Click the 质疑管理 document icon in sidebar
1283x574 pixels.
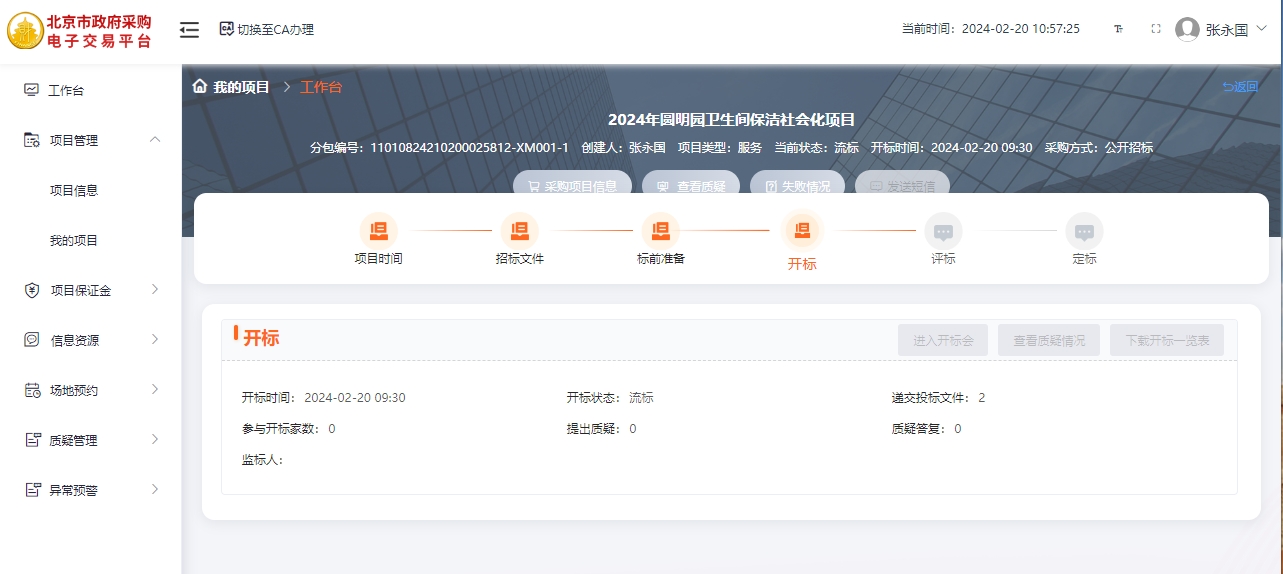tap(31, 440)
